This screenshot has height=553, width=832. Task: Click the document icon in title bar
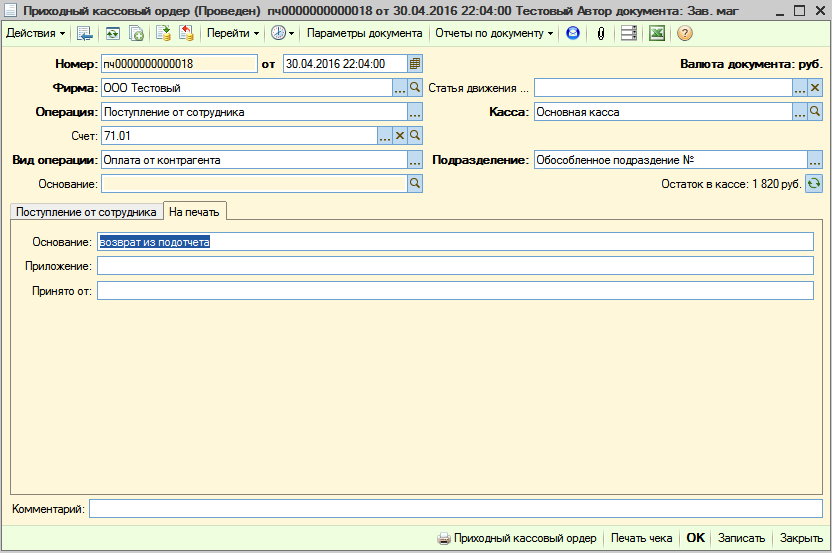pyautogui.click(x=11, y=11)
